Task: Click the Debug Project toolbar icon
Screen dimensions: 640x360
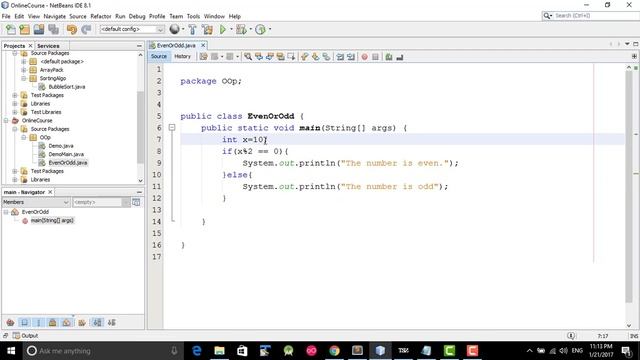Action: point(241,29)
